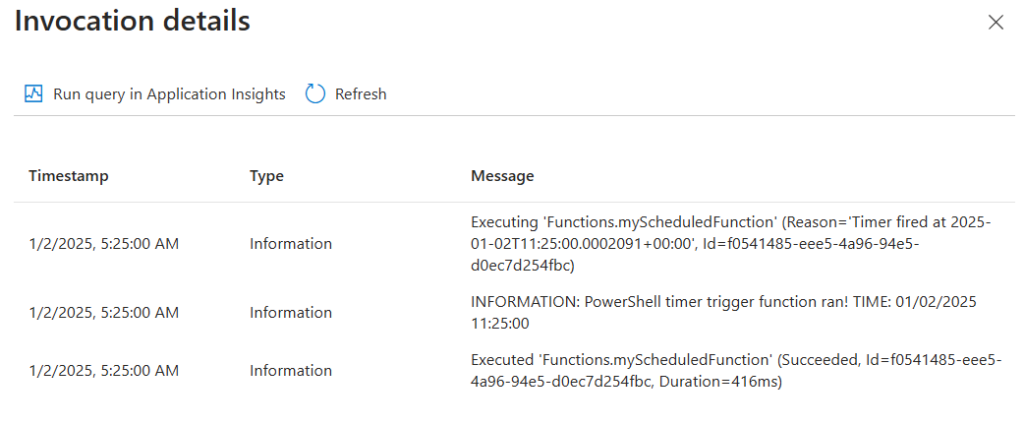Select the Type column header
This screenshot has width=1024, height=425.
[266, 176]
